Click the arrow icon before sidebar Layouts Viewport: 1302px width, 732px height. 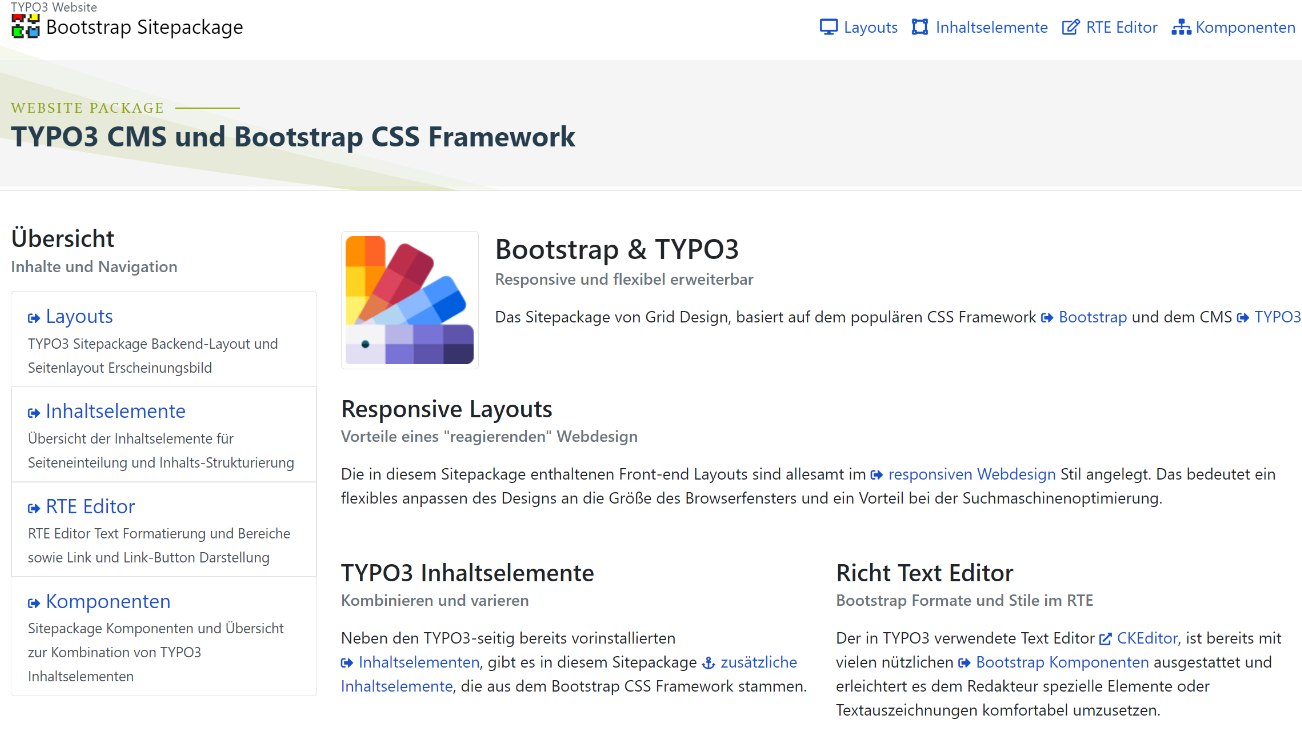coord(34,318)
